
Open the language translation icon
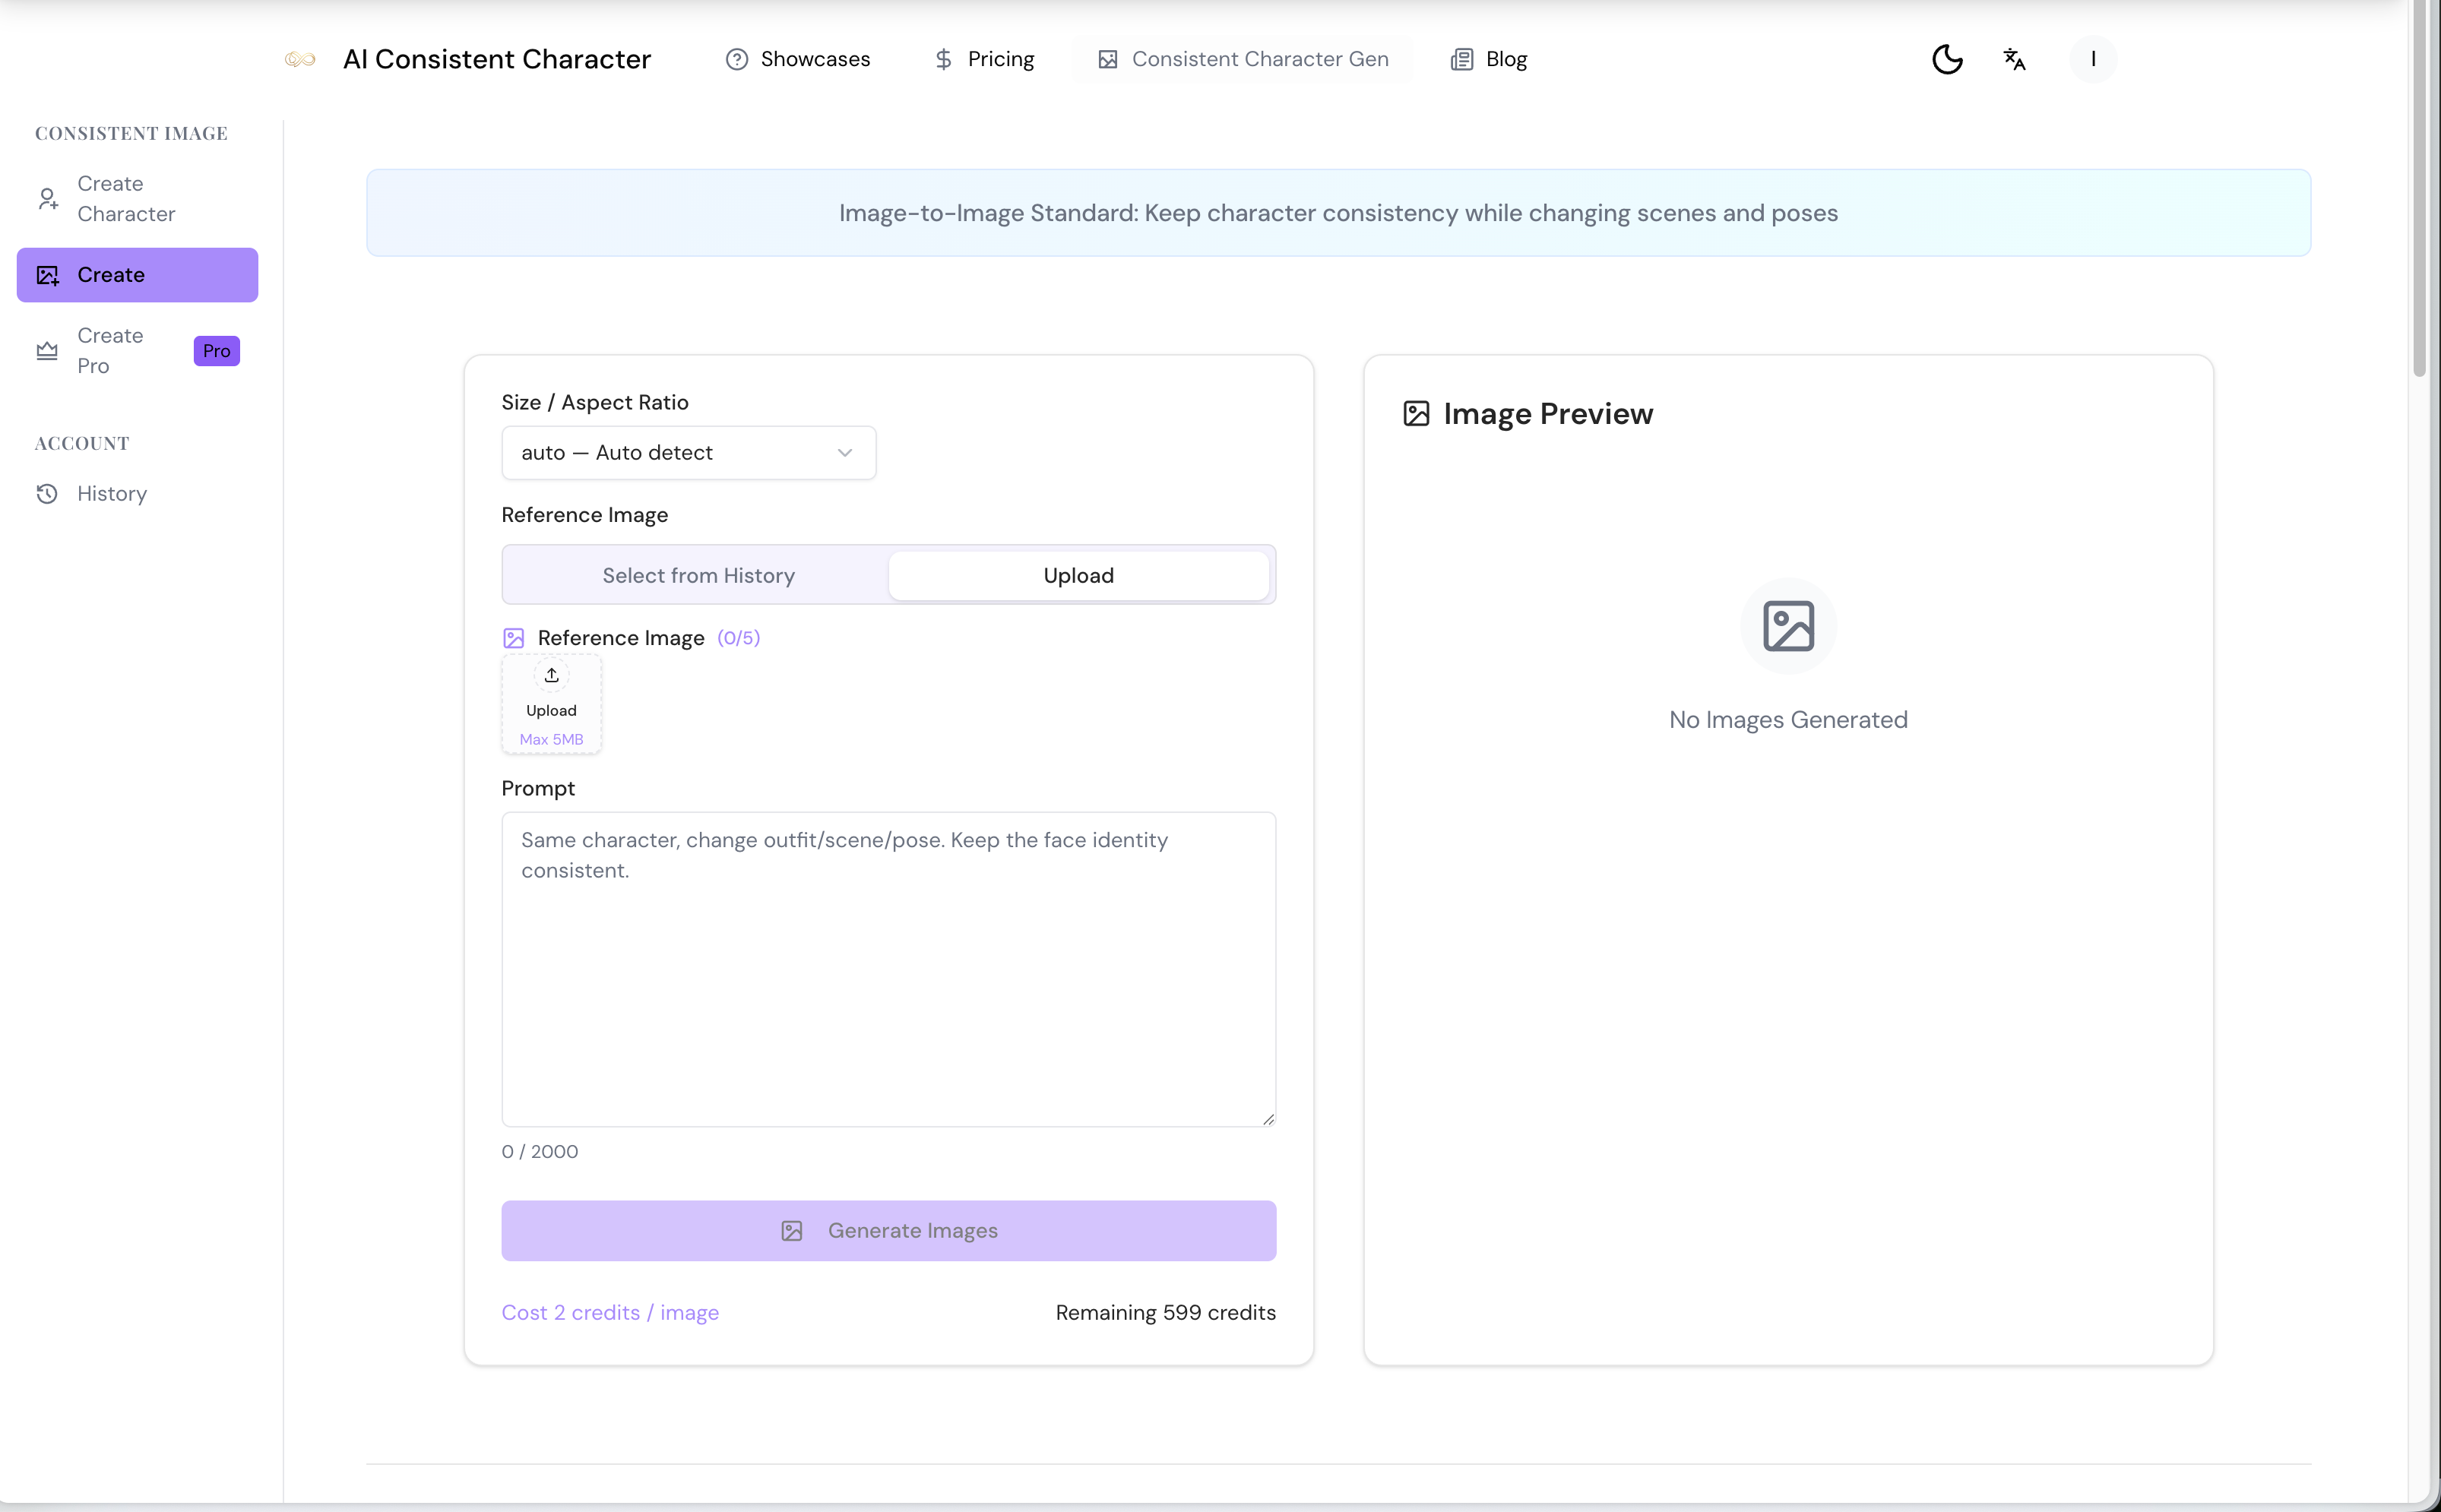pos(2015,59)
